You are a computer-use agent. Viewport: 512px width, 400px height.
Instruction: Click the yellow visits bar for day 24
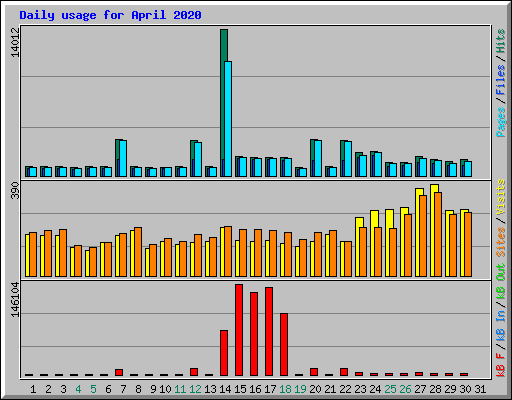coord(373,243)
